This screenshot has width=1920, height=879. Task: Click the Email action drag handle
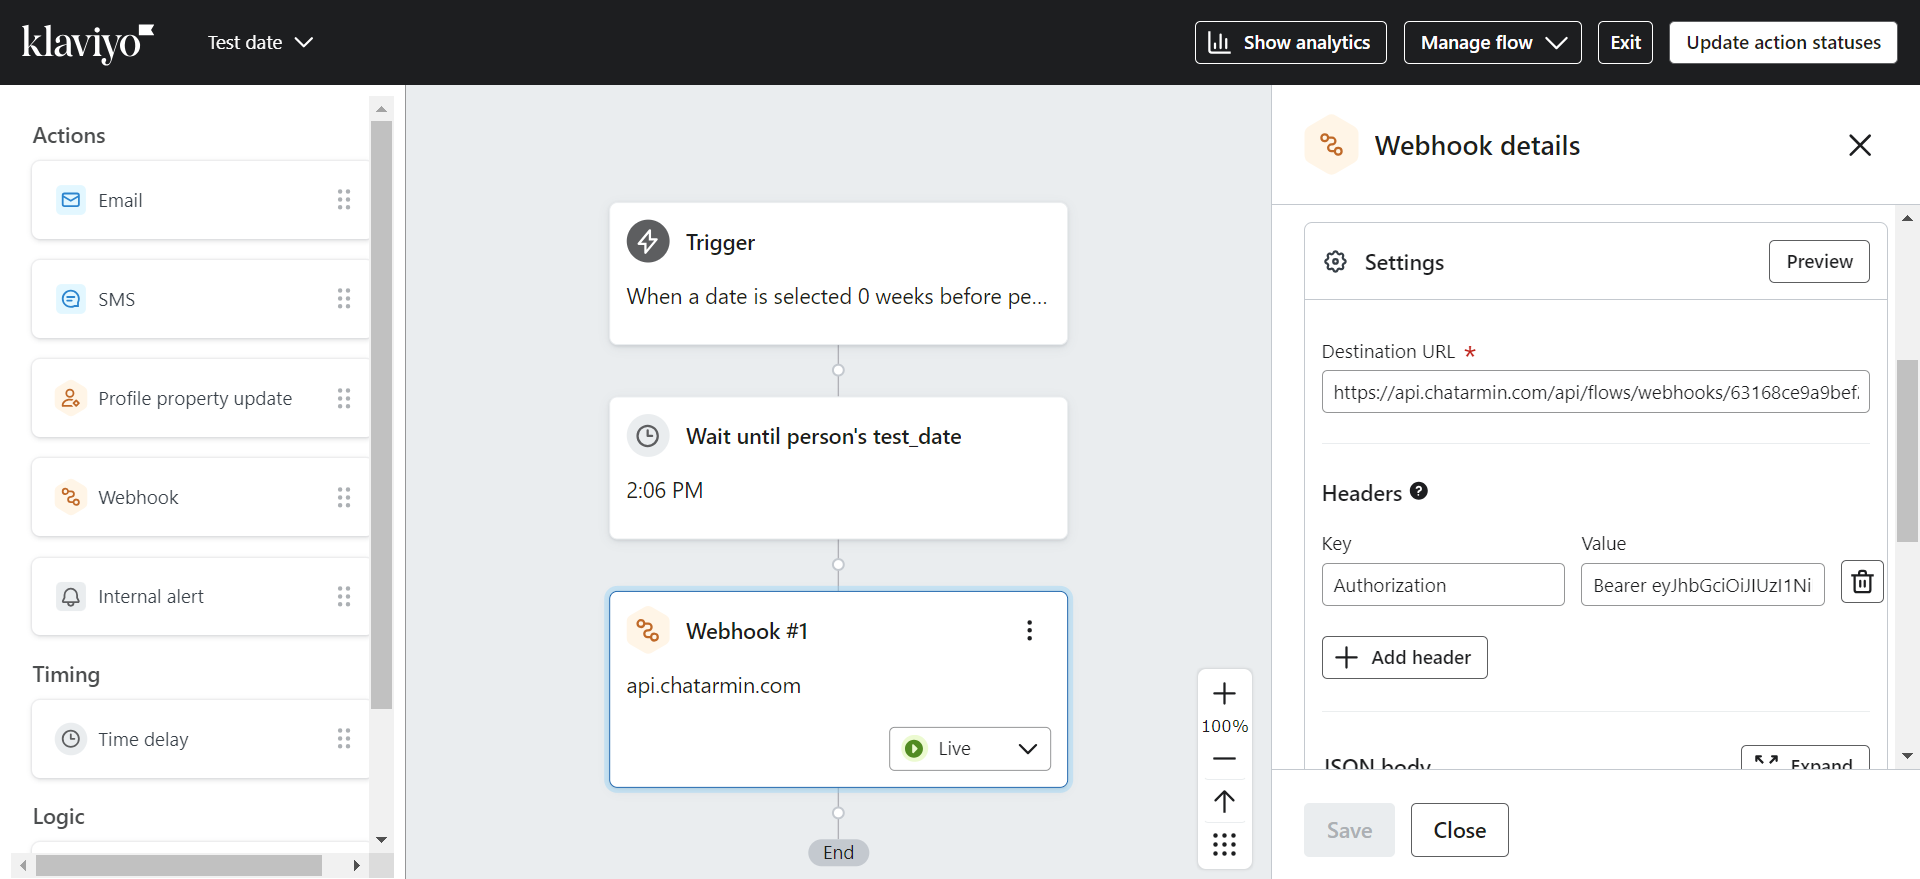click(344, 200)
